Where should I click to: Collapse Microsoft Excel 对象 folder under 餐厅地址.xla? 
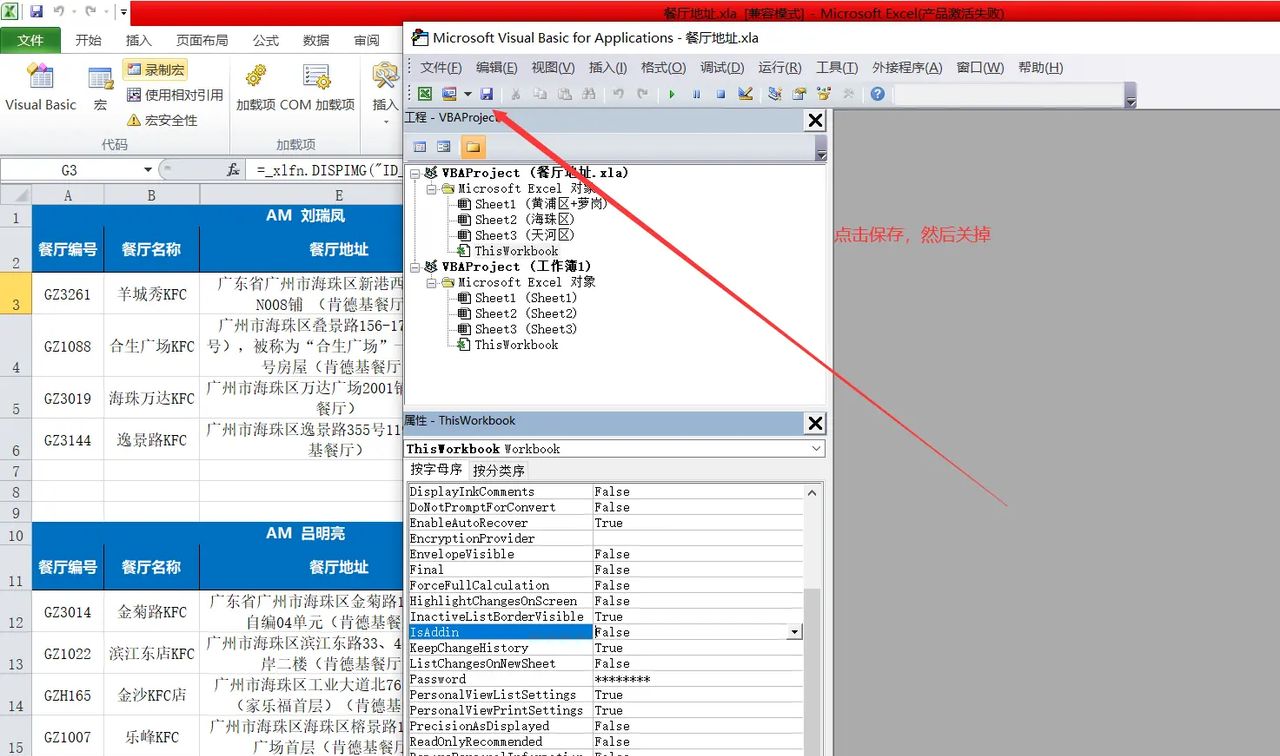pyautogui.click(x=432, y=188)
